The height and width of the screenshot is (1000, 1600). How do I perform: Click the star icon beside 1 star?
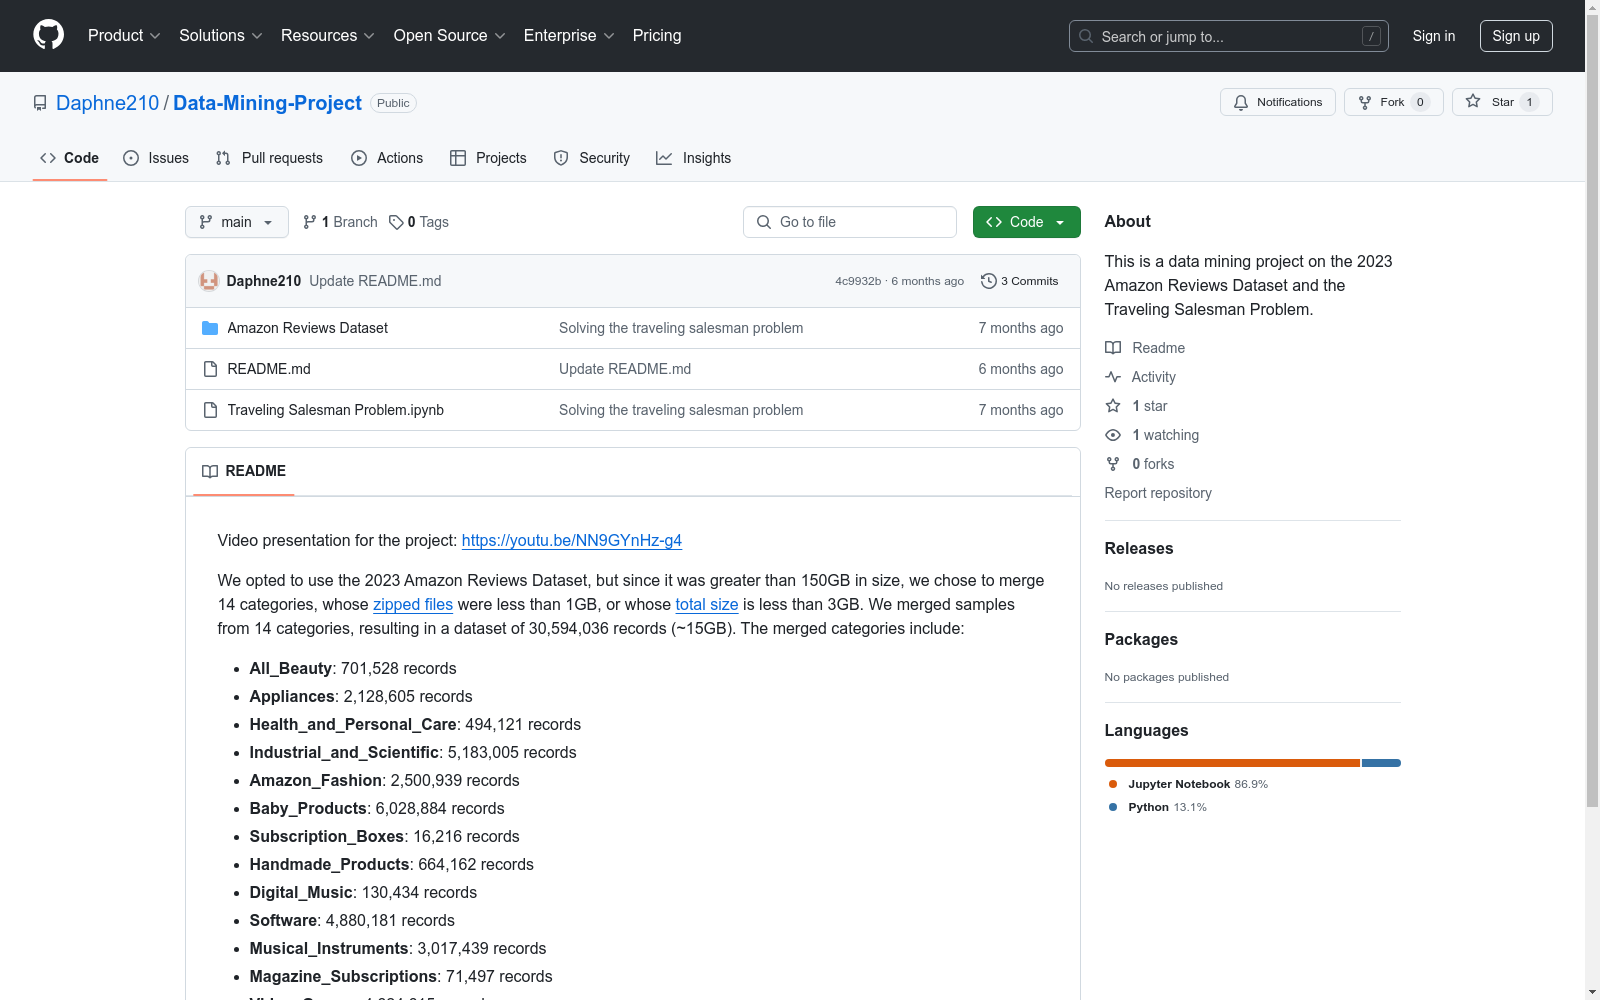pyautogui.click(x=1113, y=406)
